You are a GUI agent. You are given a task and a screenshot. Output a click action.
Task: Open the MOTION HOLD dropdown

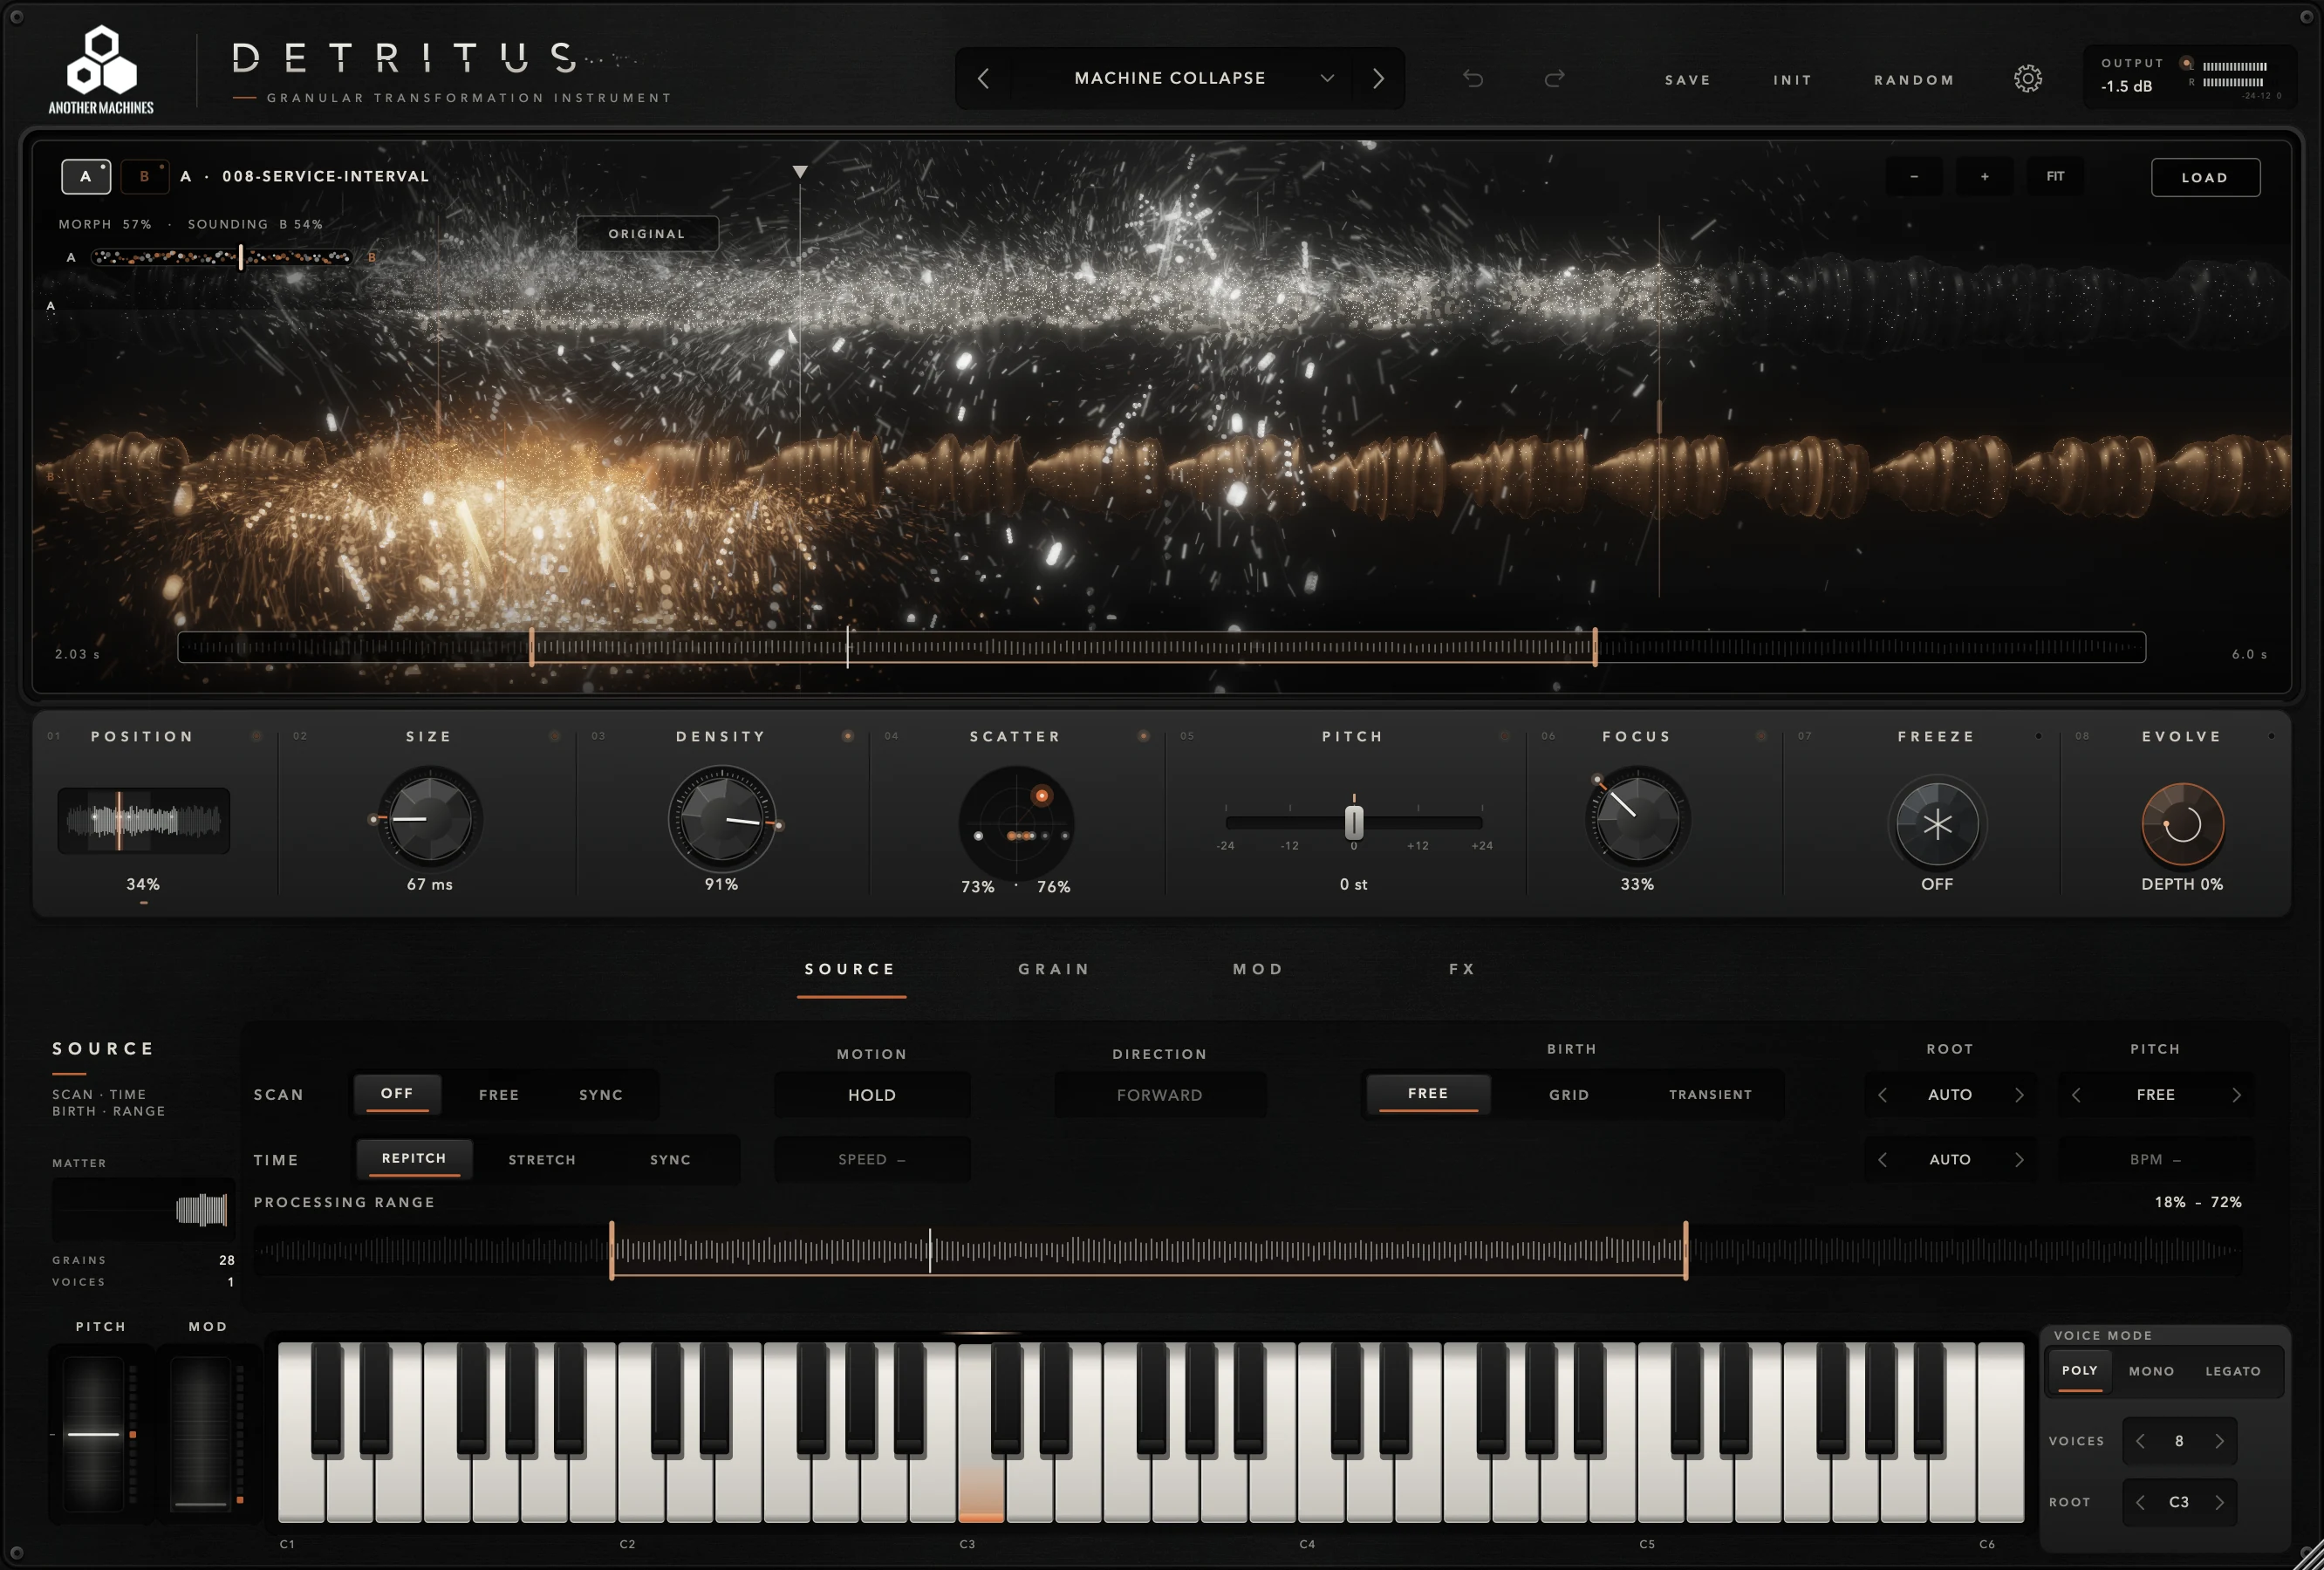[872, 1095]
